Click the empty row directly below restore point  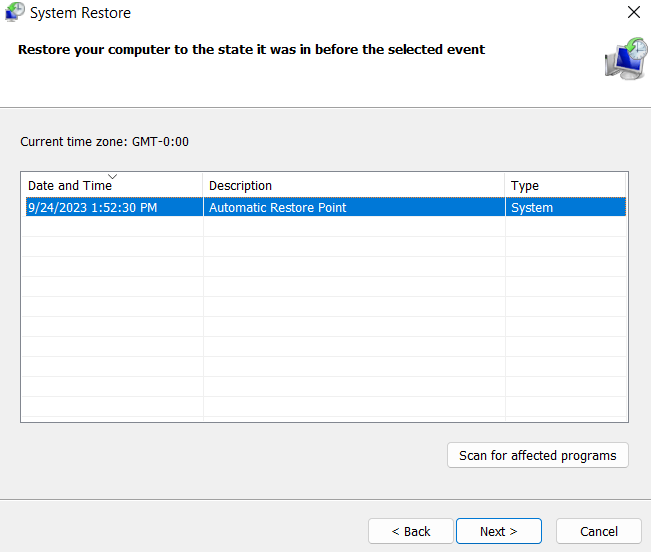click(x=300, y=228)
